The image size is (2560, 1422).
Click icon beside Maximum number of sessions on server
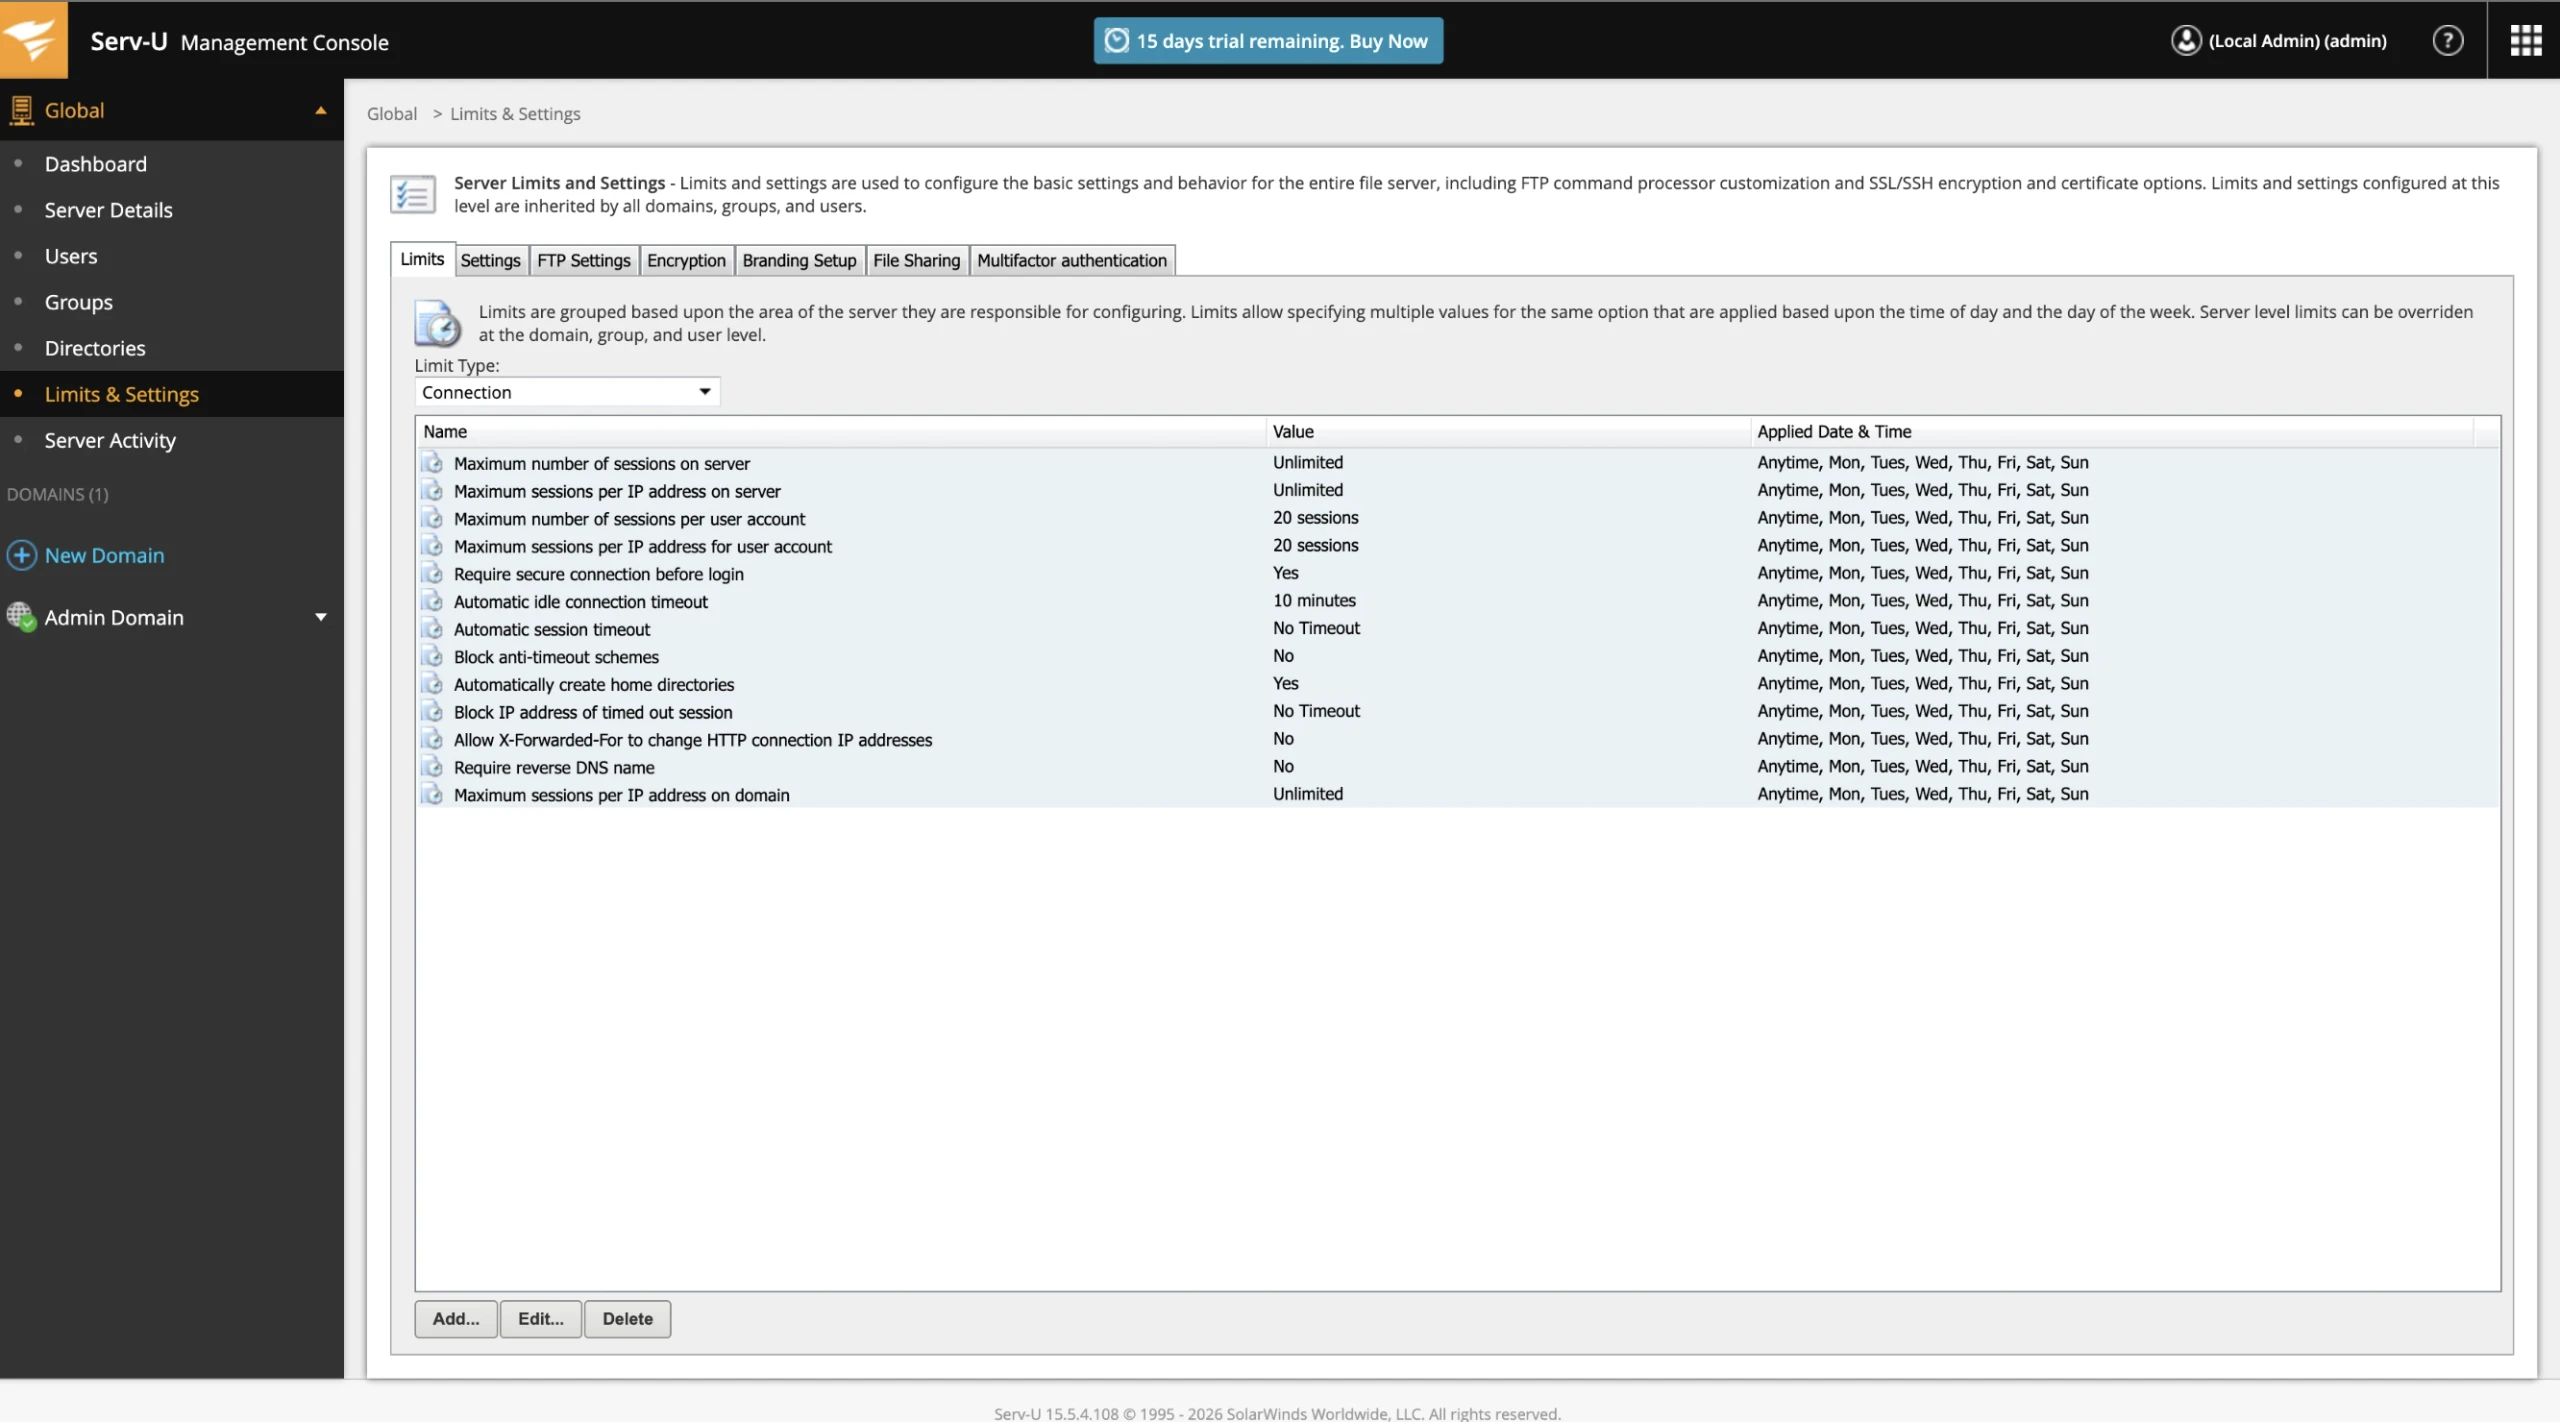click(x=432, y=463)
